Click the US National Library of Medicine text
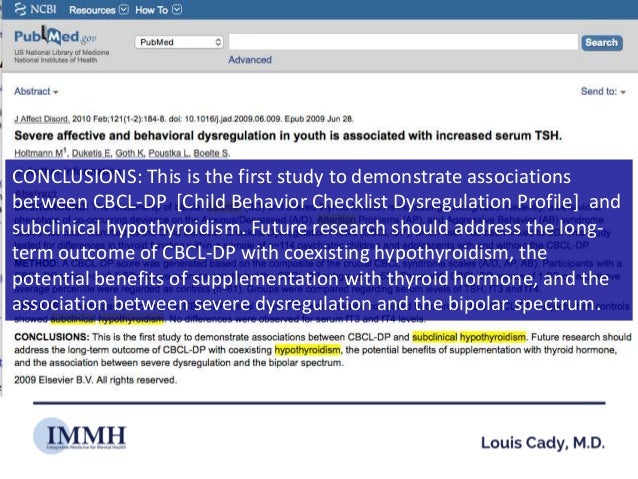The width and height of the screenshot is (638, 479). (x=61, y=52)
